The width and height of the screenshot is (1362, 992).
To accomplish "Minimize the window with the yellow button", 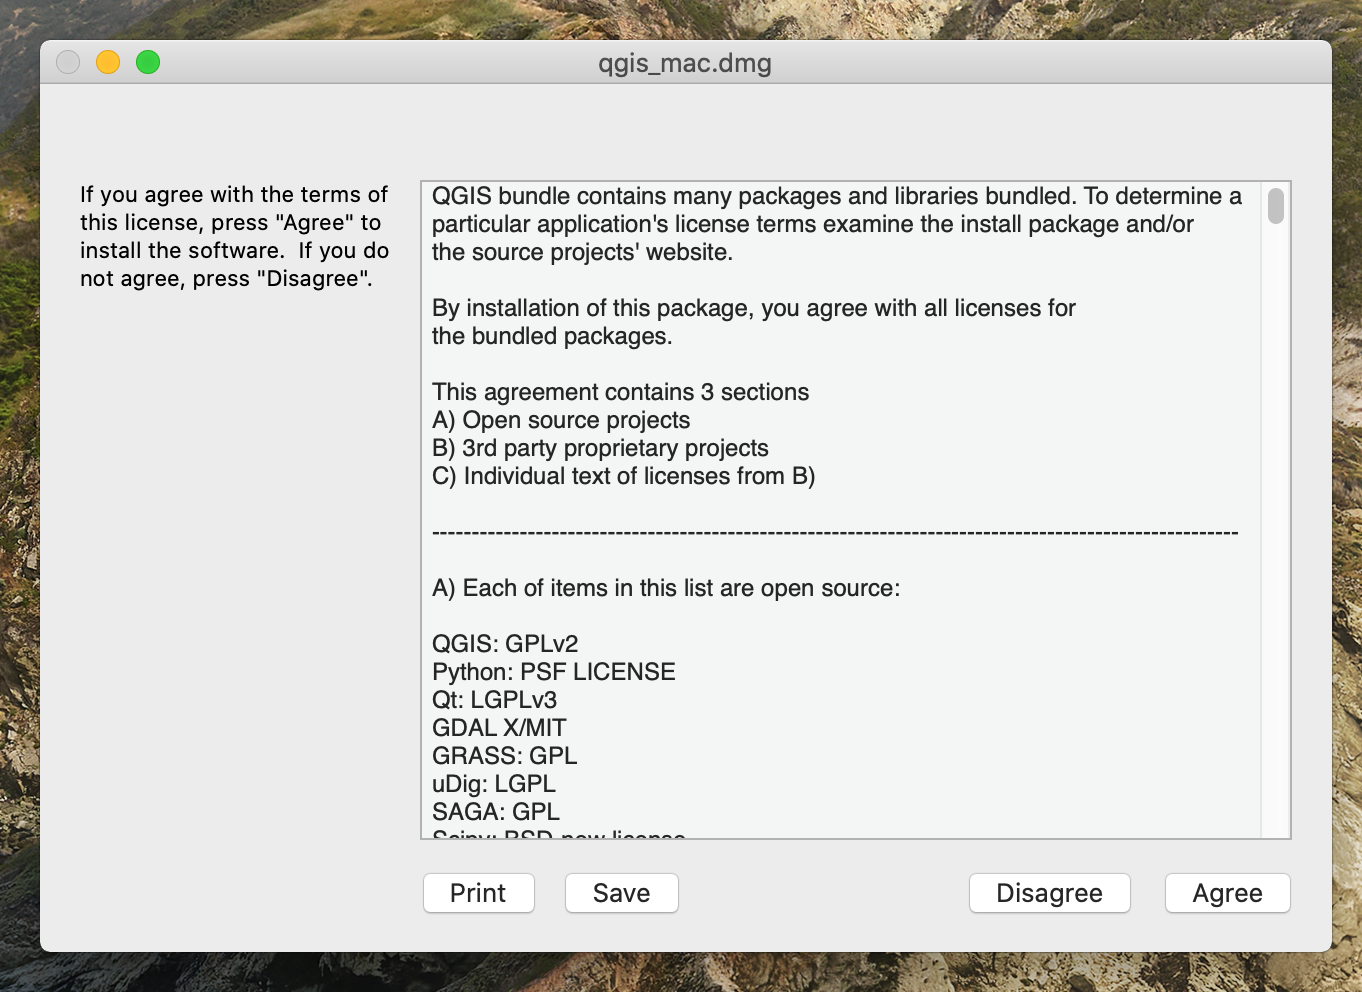I will tap(108, 62).
